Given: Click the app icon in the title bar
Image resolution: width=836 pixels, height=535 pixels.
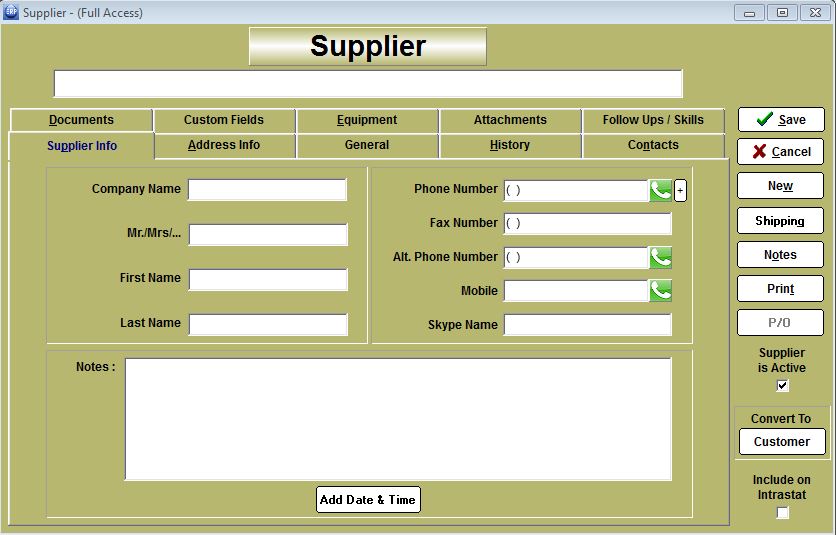Looking at the screenshot, I should click(11, 12).
